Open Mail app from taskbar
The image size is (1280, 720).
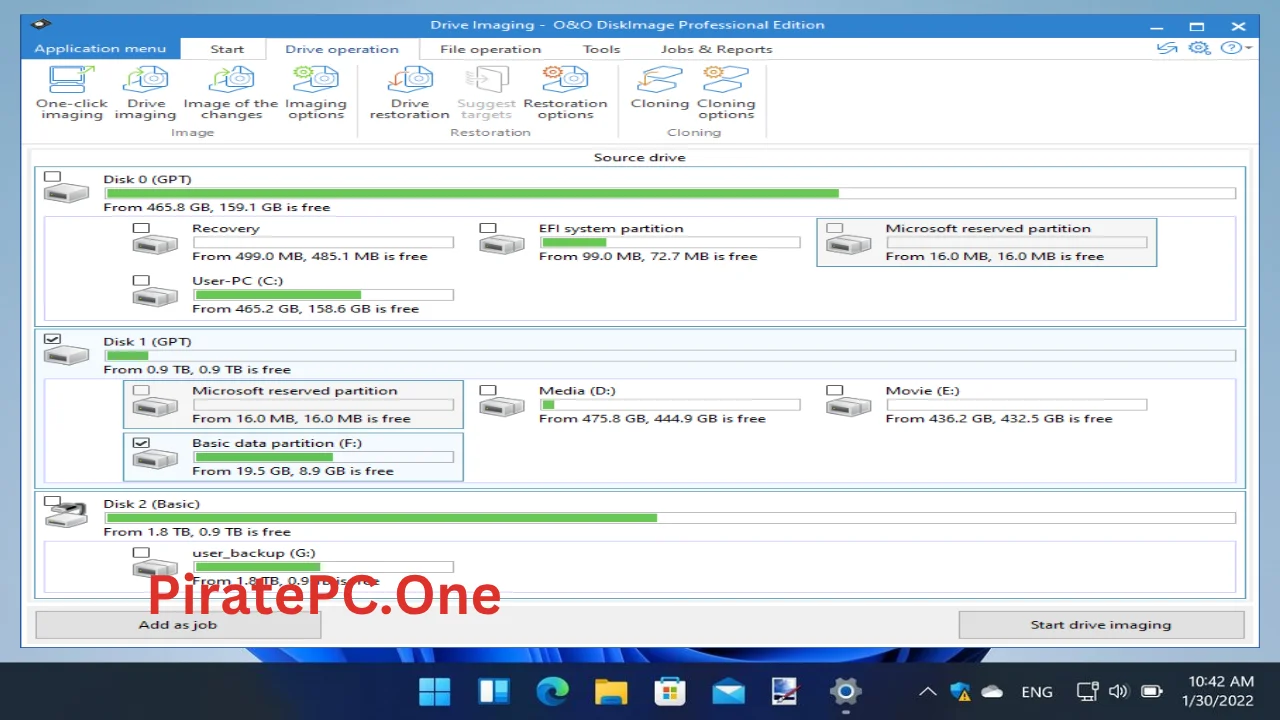click(x=728, y=691)
